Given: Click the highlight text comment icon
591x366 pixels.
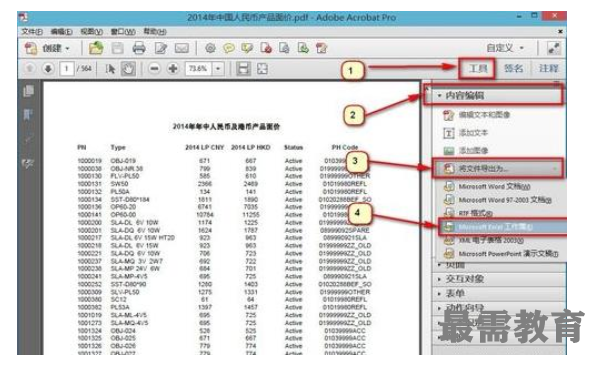Looking at the screenshot, I should point(247,48).
